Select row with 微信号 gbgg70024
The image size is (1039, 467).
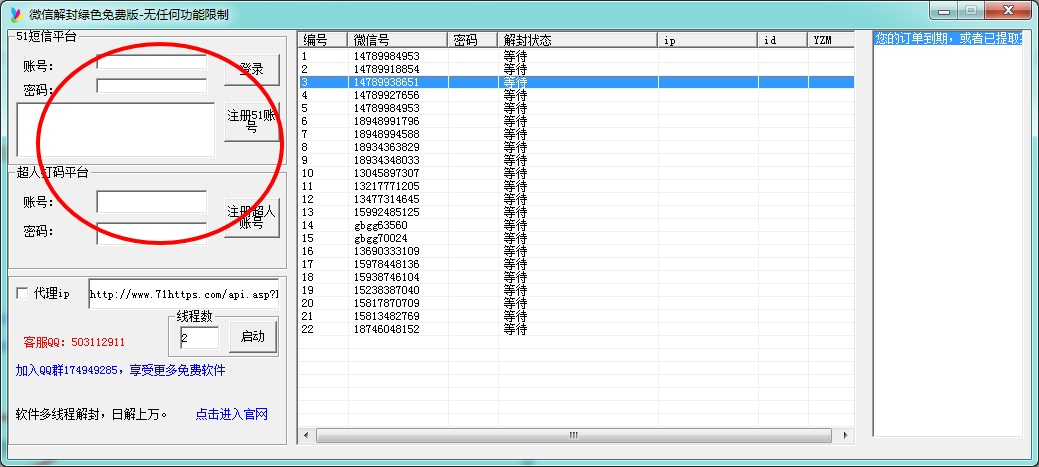click(x=576, y=238)
